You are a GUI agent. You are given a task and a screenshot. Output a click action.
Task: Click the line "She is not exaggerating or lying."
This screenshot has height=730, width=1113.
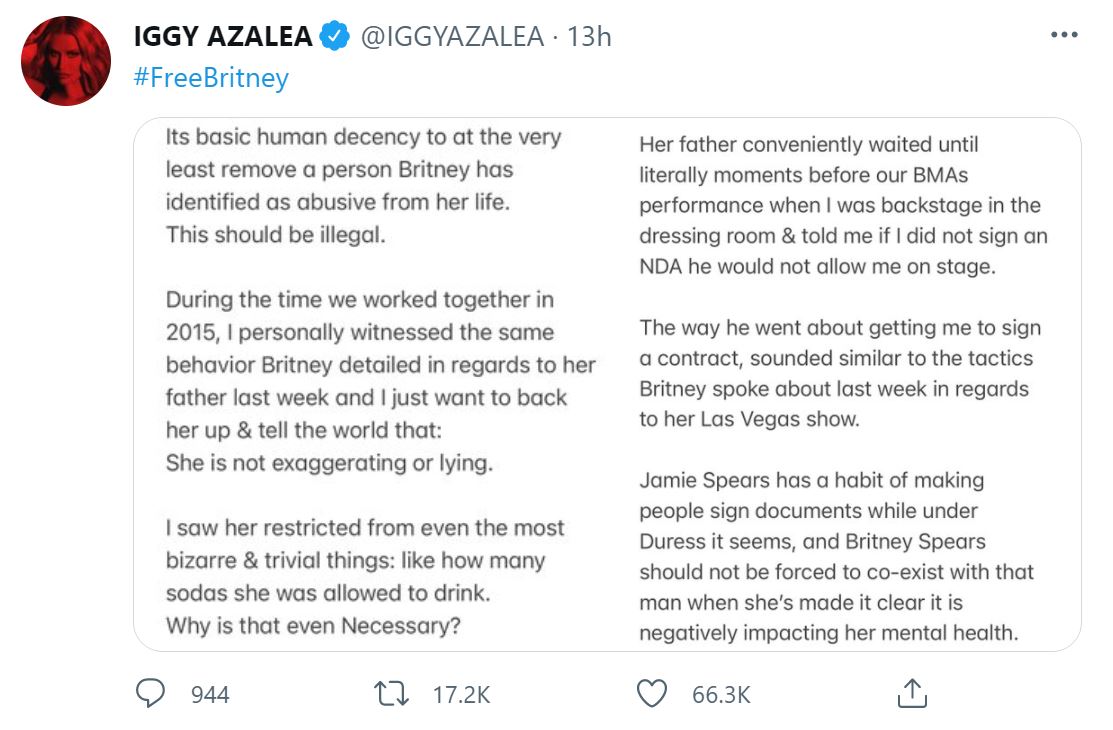pyautogui.click(x=329, y=463)
